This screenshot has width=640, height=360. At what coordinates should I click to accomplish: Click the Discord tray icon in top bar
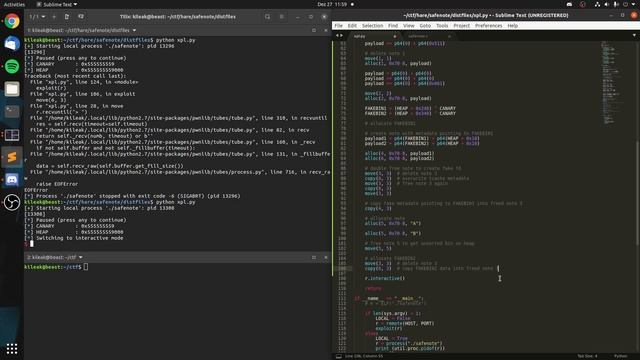[x=569, y=4]
